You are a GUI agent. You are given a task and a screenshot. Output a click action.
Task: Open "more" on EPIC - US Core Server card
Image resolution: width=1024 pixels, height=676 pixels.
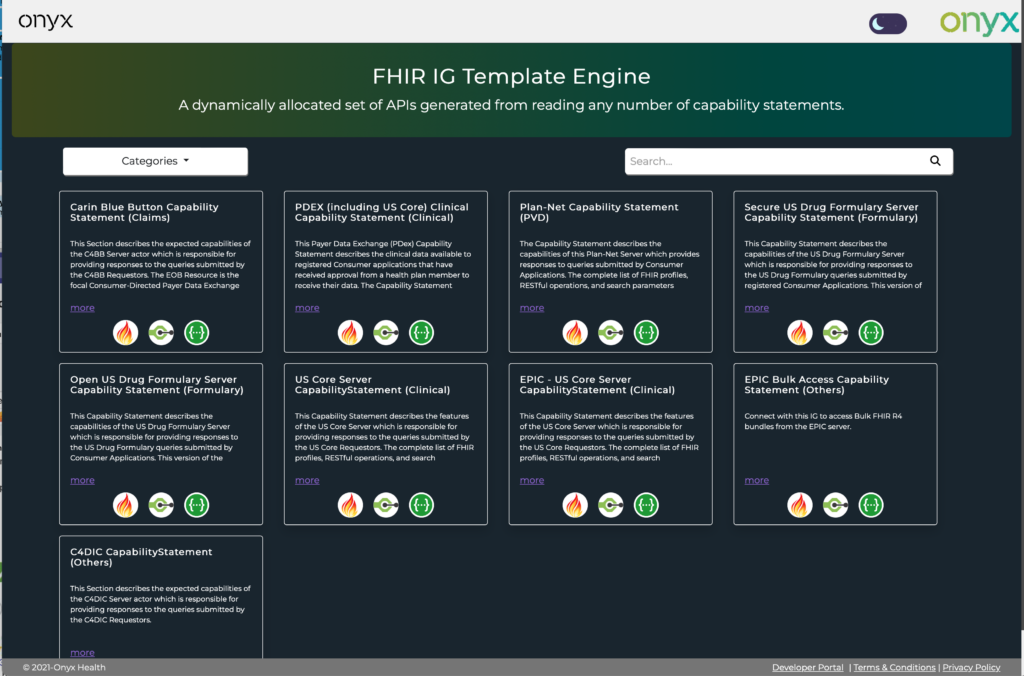pos(532,480)
